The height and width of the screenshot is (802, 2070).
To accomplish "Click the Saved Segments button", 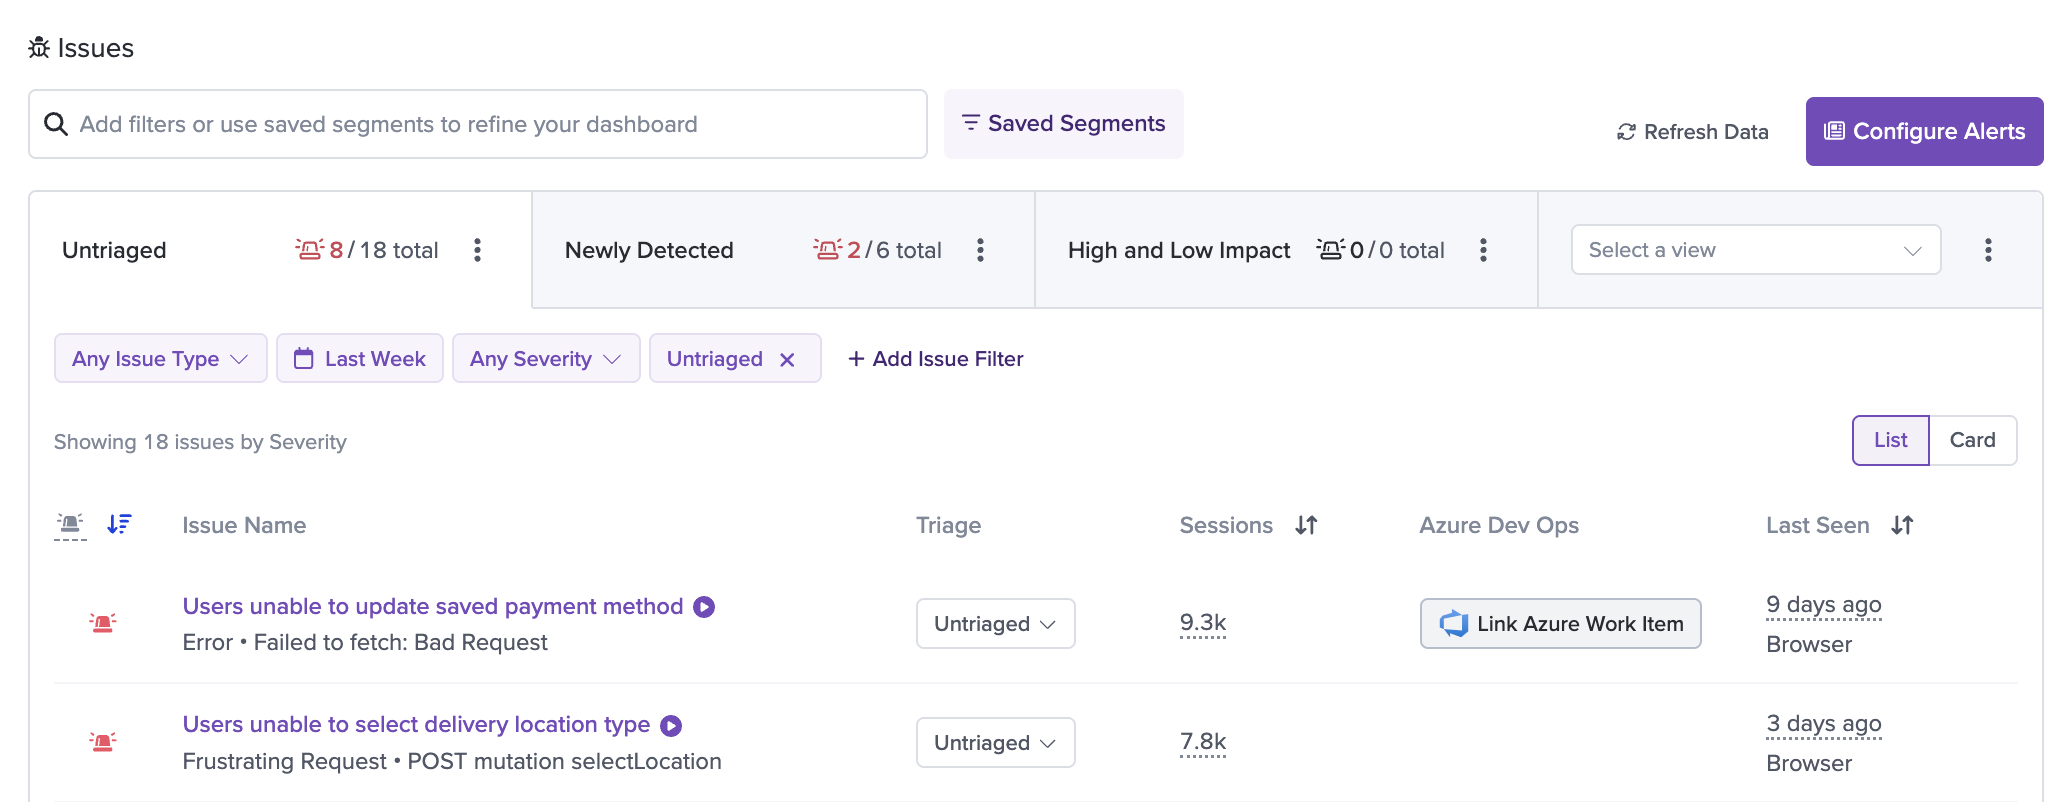I will pyautogui.click(x=1064, y=124).
